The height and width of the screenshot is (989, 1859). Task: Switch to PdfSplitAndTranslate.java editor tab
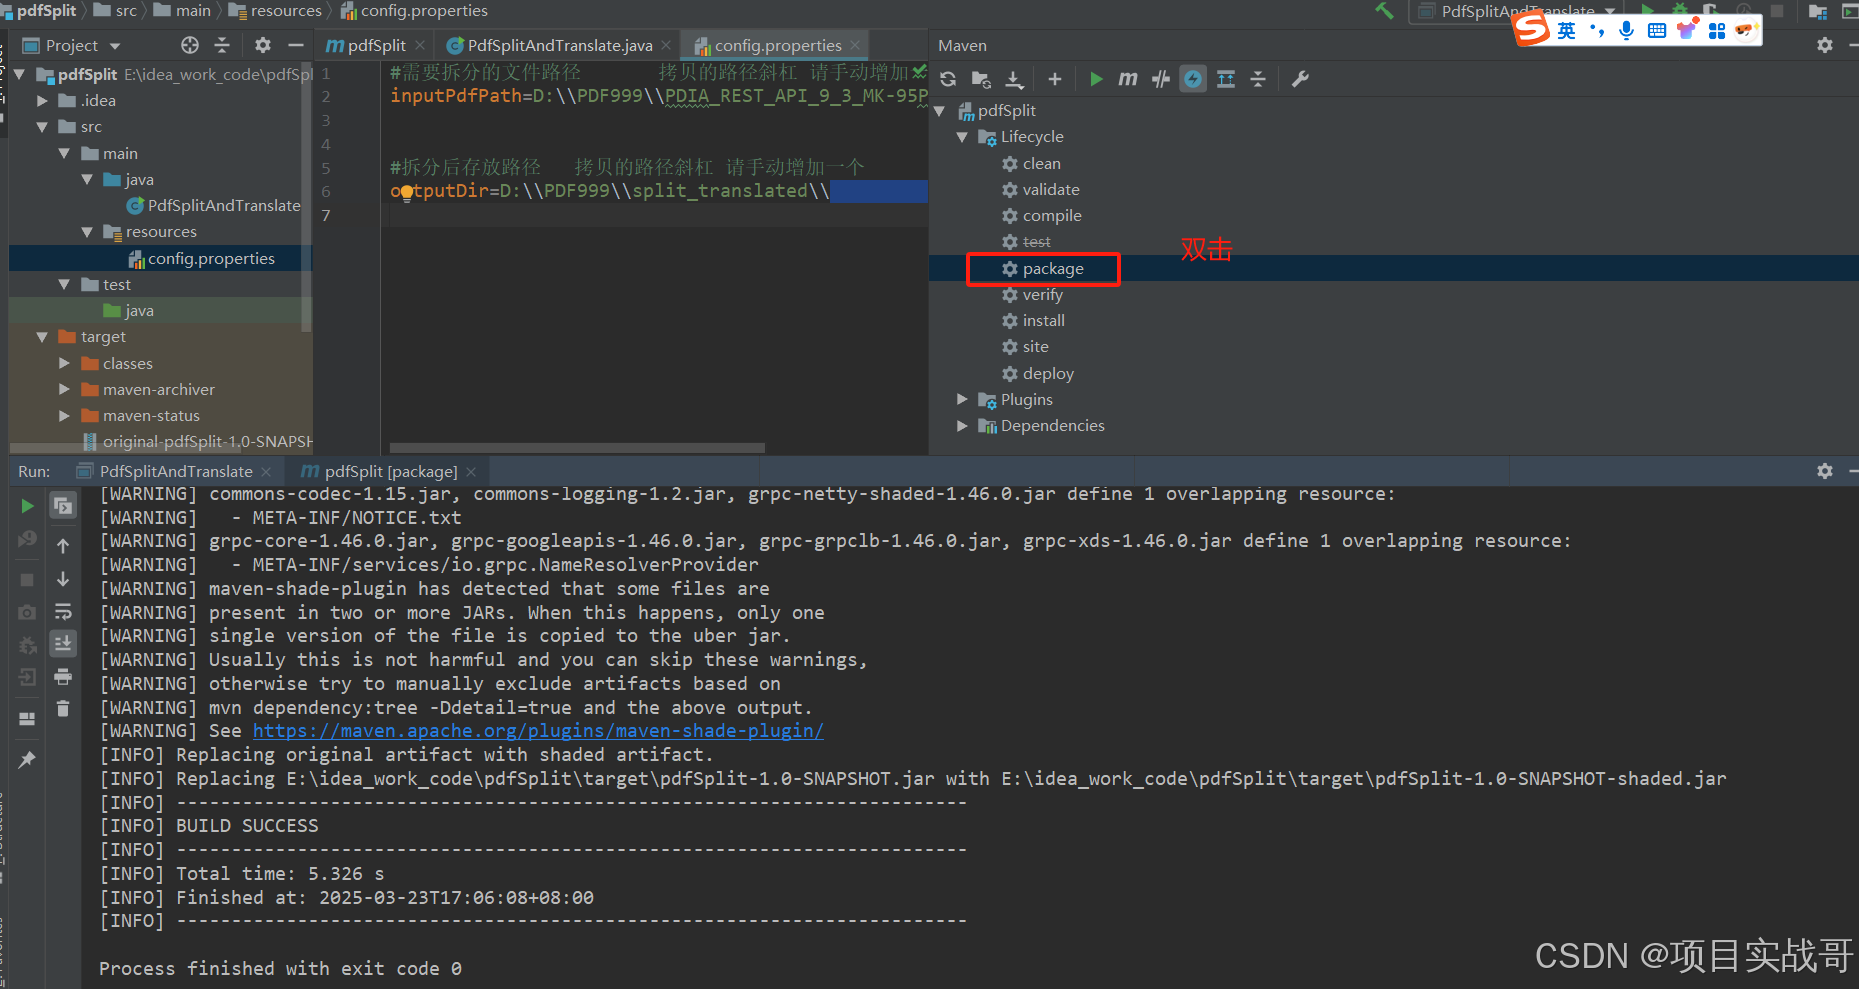click(x=556, y=45)
